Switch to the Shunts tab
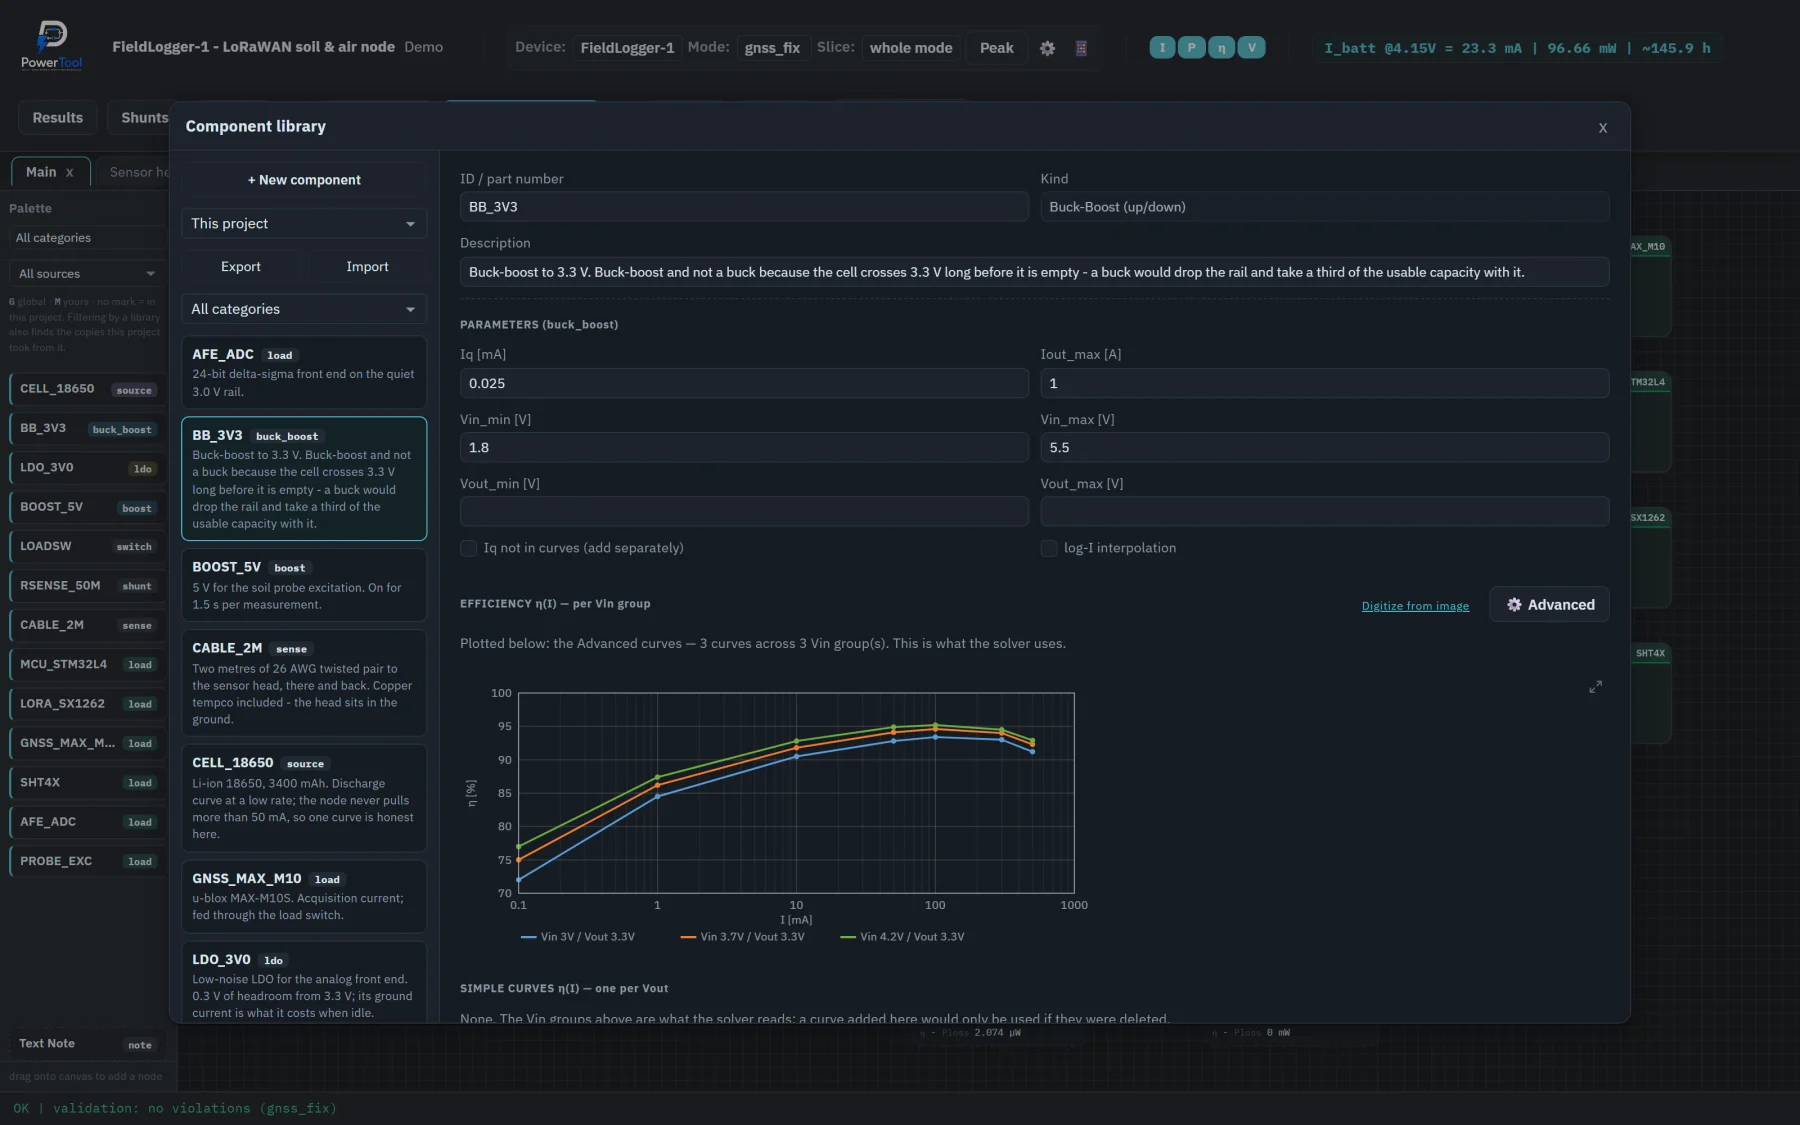This screenshot has width=1800, height=1125. pyautogui.click(x=145, y=118)
